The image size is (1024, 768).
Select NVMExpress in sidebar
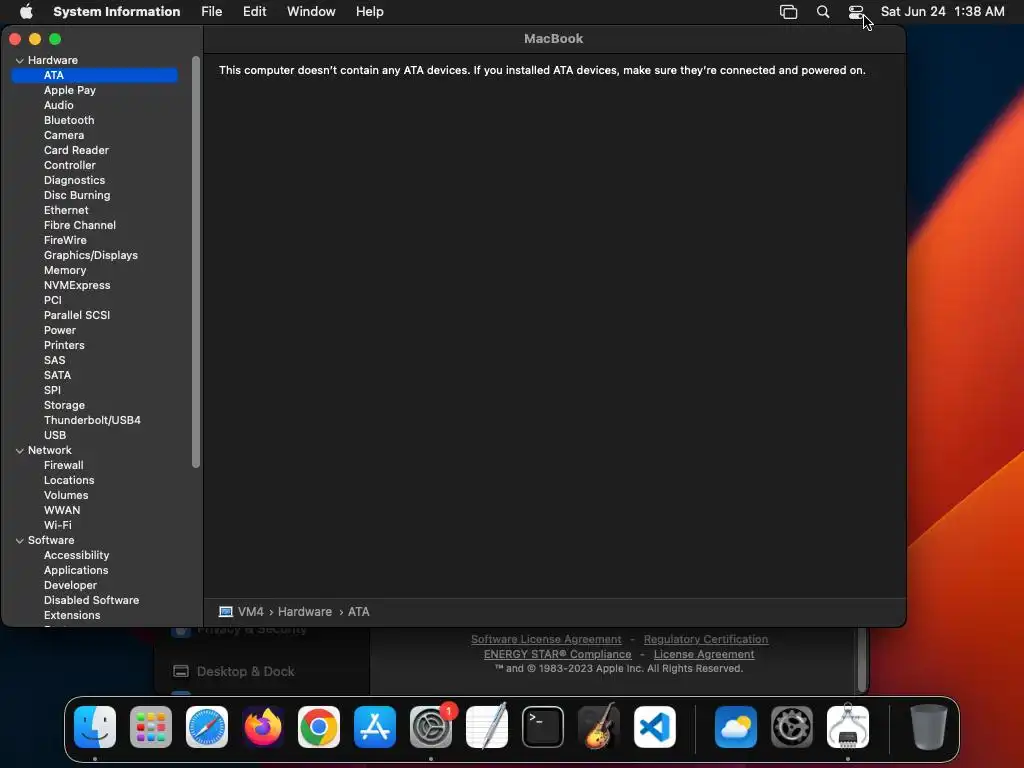click(76, 285)
